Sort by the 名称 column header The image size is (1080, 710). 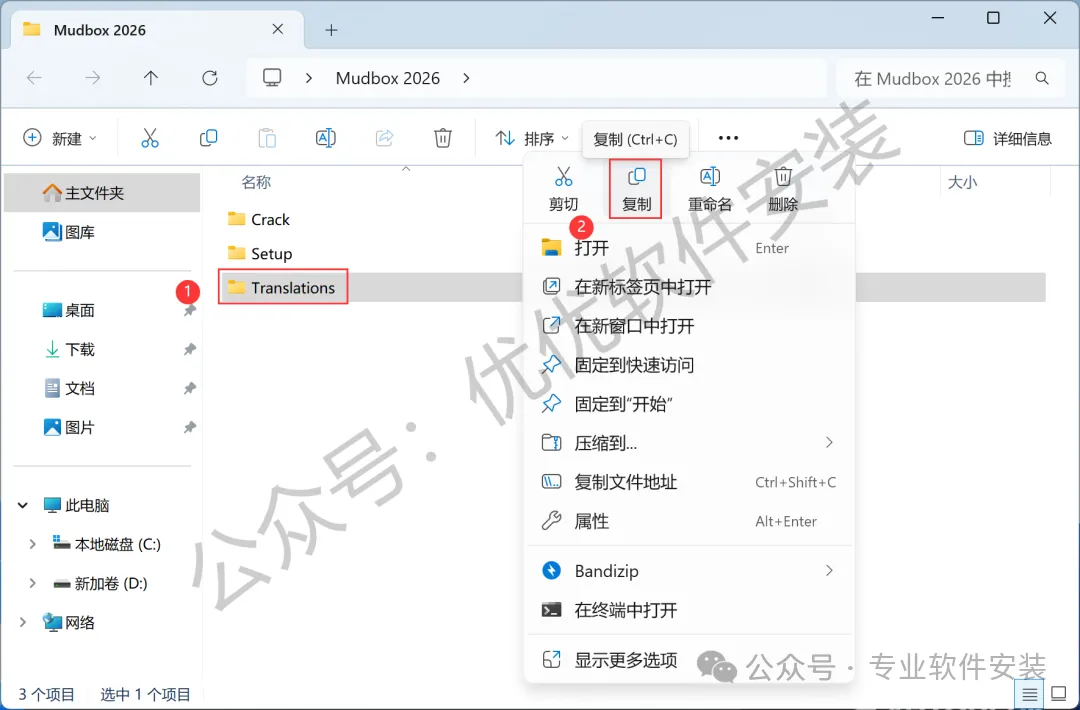[256, 182]
